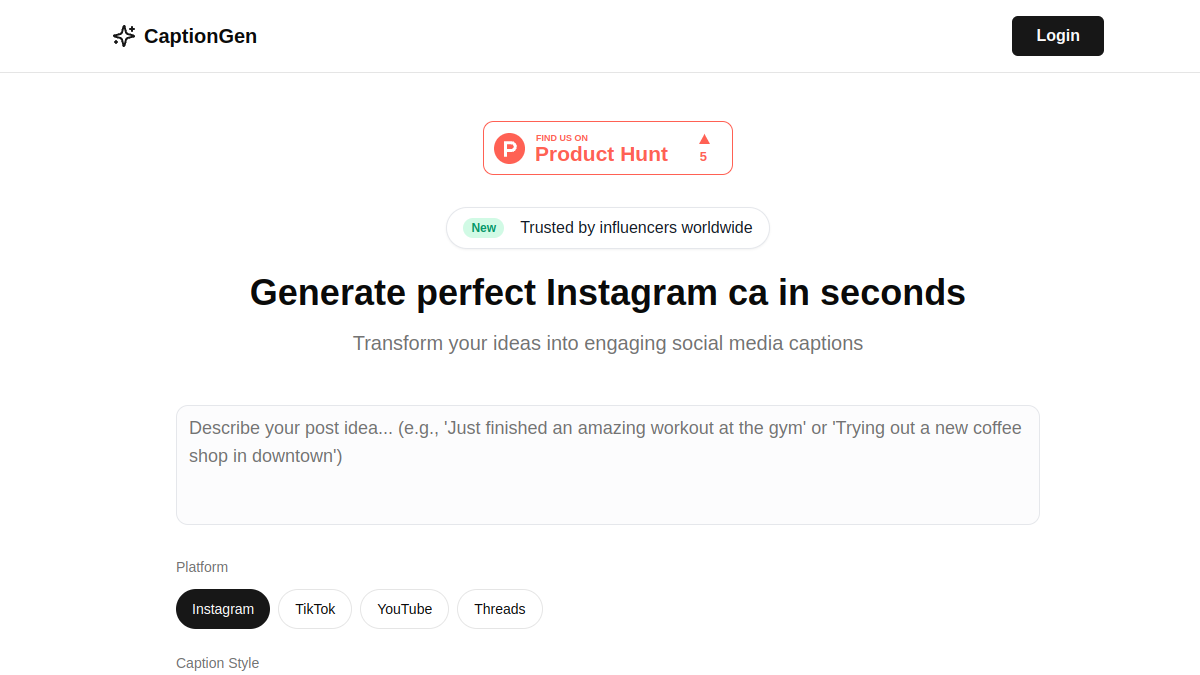Click the 'Transform your ideas' subtitle text
Screen dimensions: 1200x675
point(608,343)
